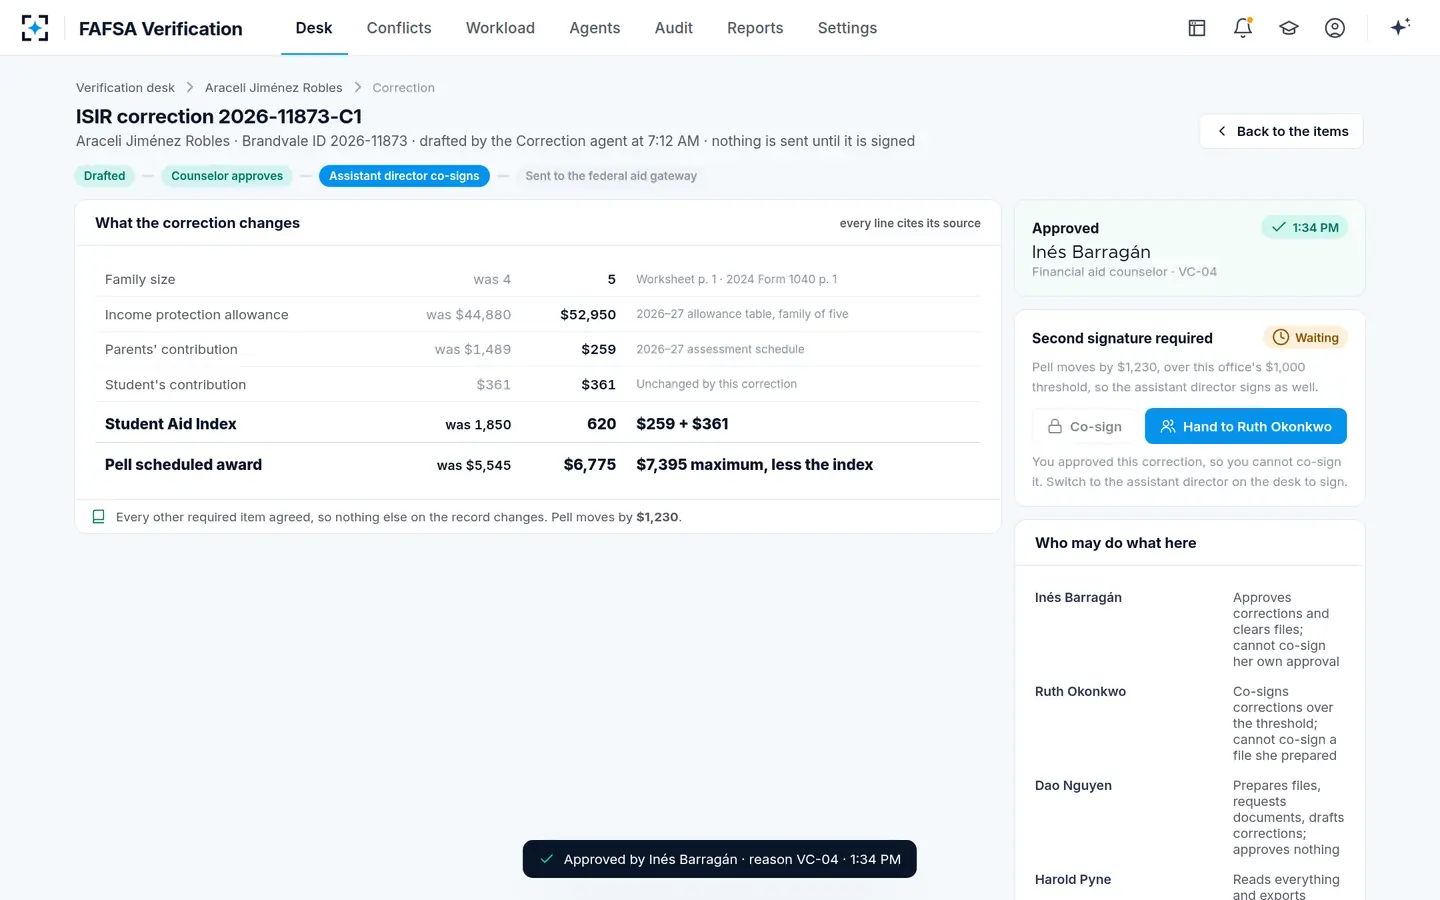Click the checkmark icon in the approval toast
Viewport: 1440px width, 900px height.
coord(547,859)
